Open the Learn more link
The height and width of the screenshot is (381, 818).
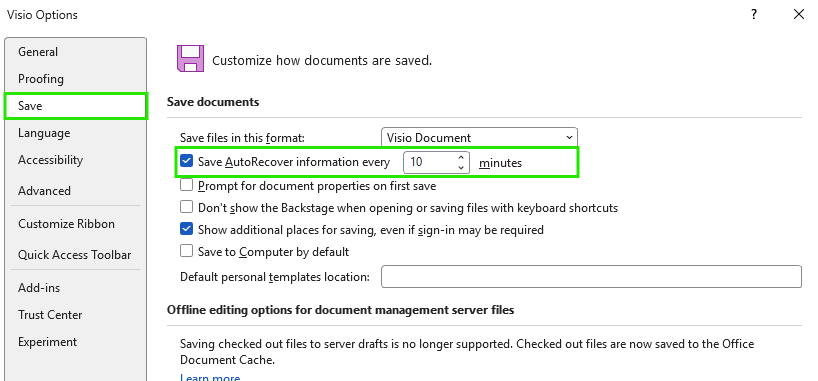[210, 377]
